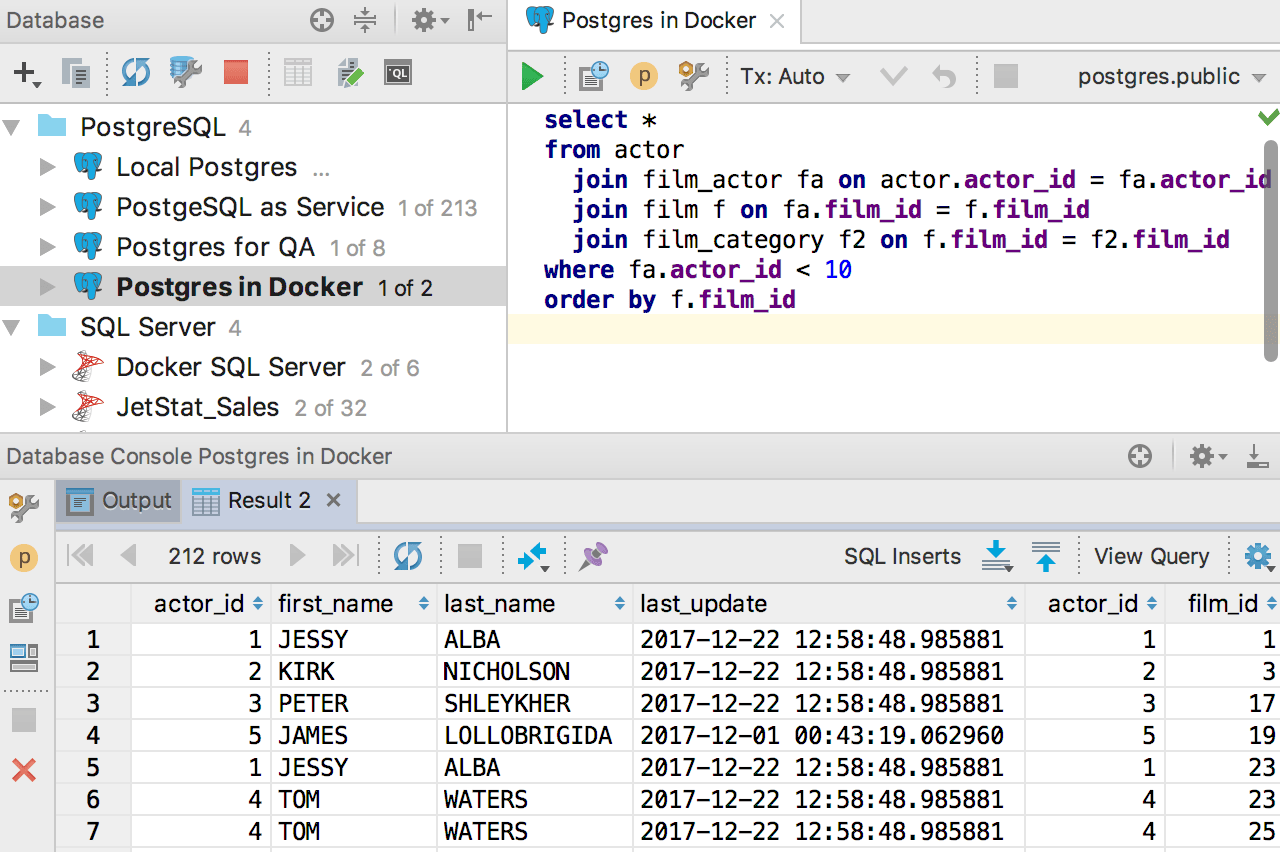Switch to the Output tab
Viewport: 1280px width, 852px height.
pos(120,500)
